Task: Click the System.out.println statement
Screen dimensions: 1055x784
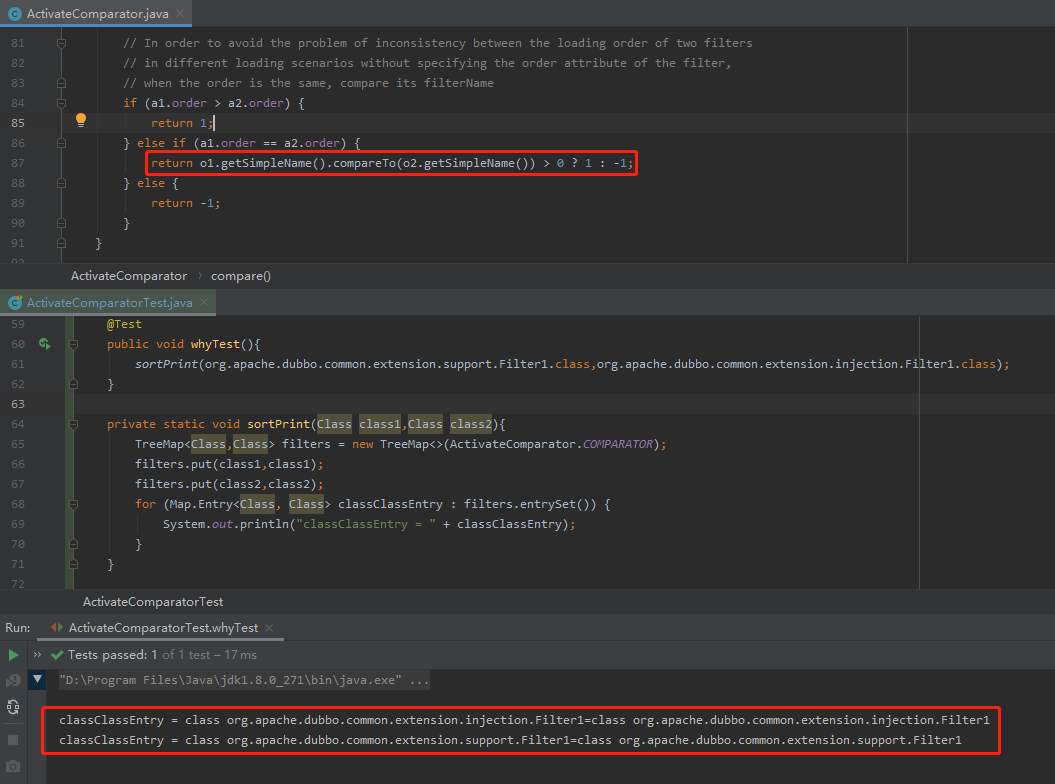Action: pos(369,524)
